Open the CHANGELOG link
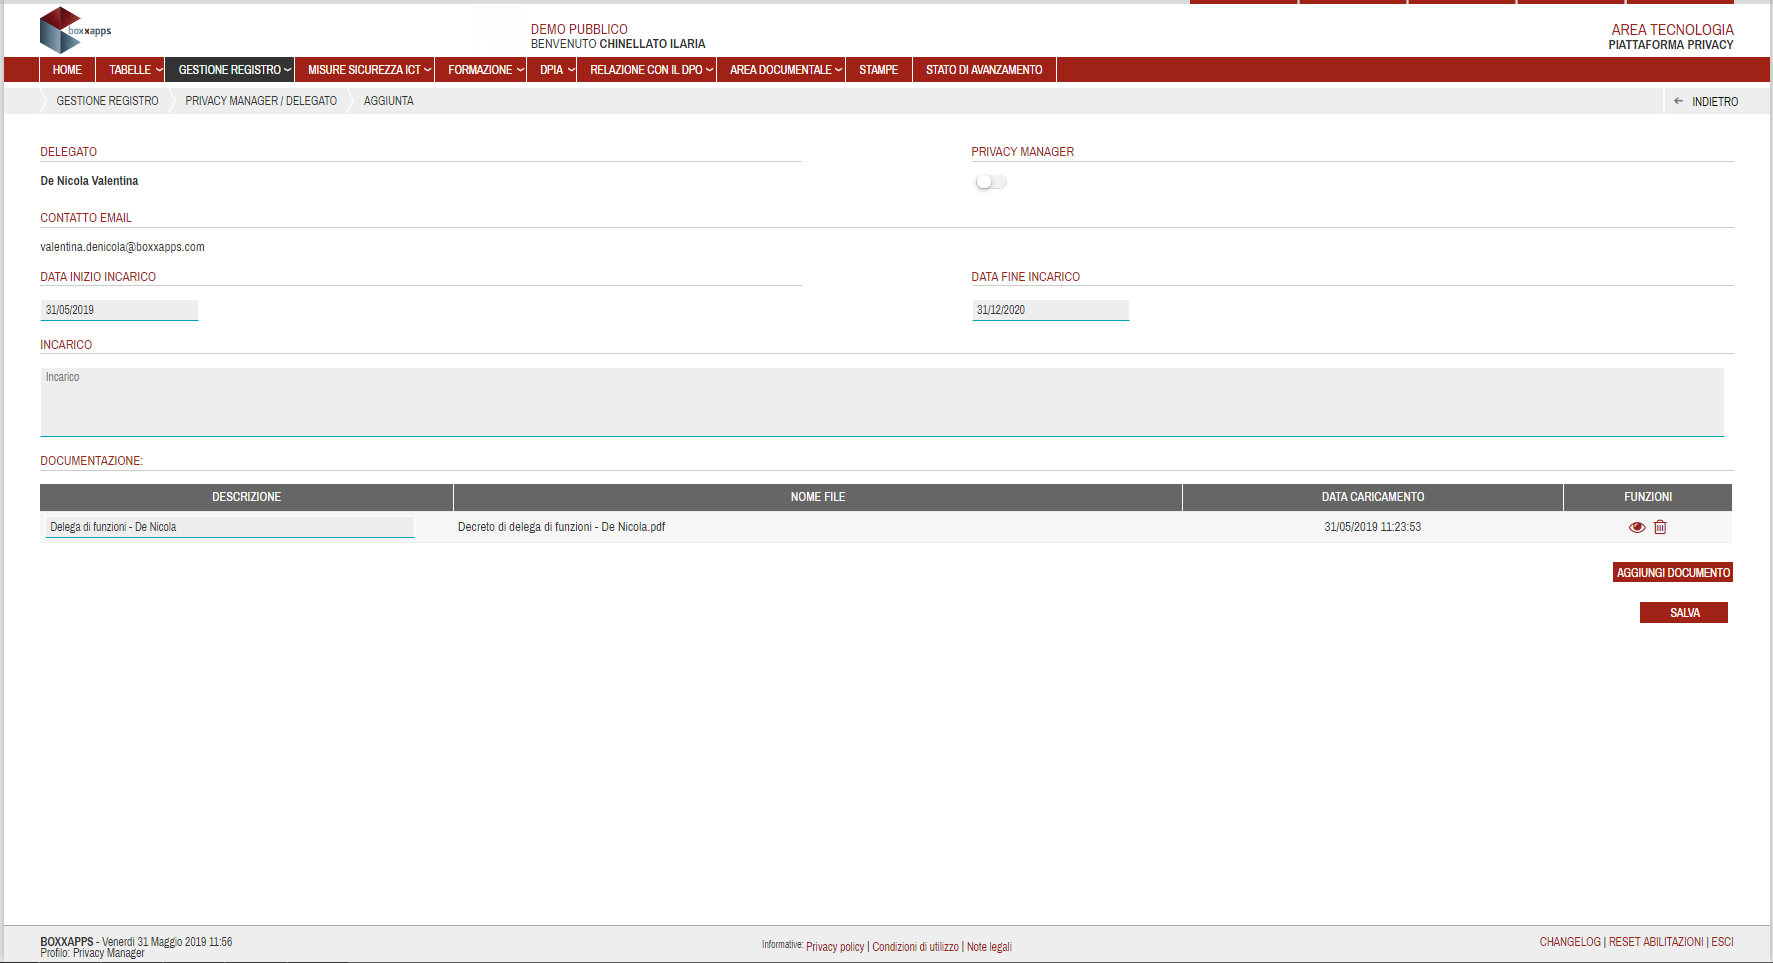Image resolution: width=1773 pixels, height=963 pixels. (1570, 942)
